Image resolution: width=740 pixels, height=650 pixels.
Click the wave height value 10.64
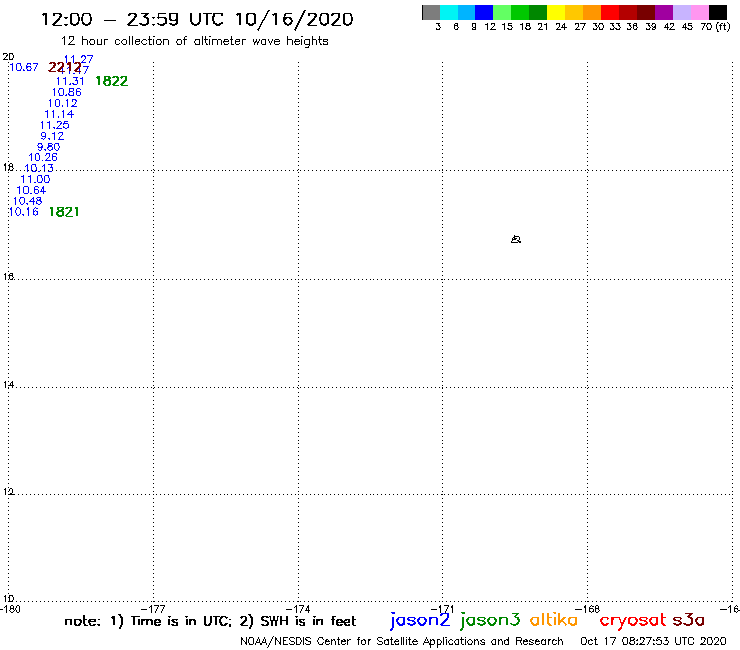click(31, 190)
